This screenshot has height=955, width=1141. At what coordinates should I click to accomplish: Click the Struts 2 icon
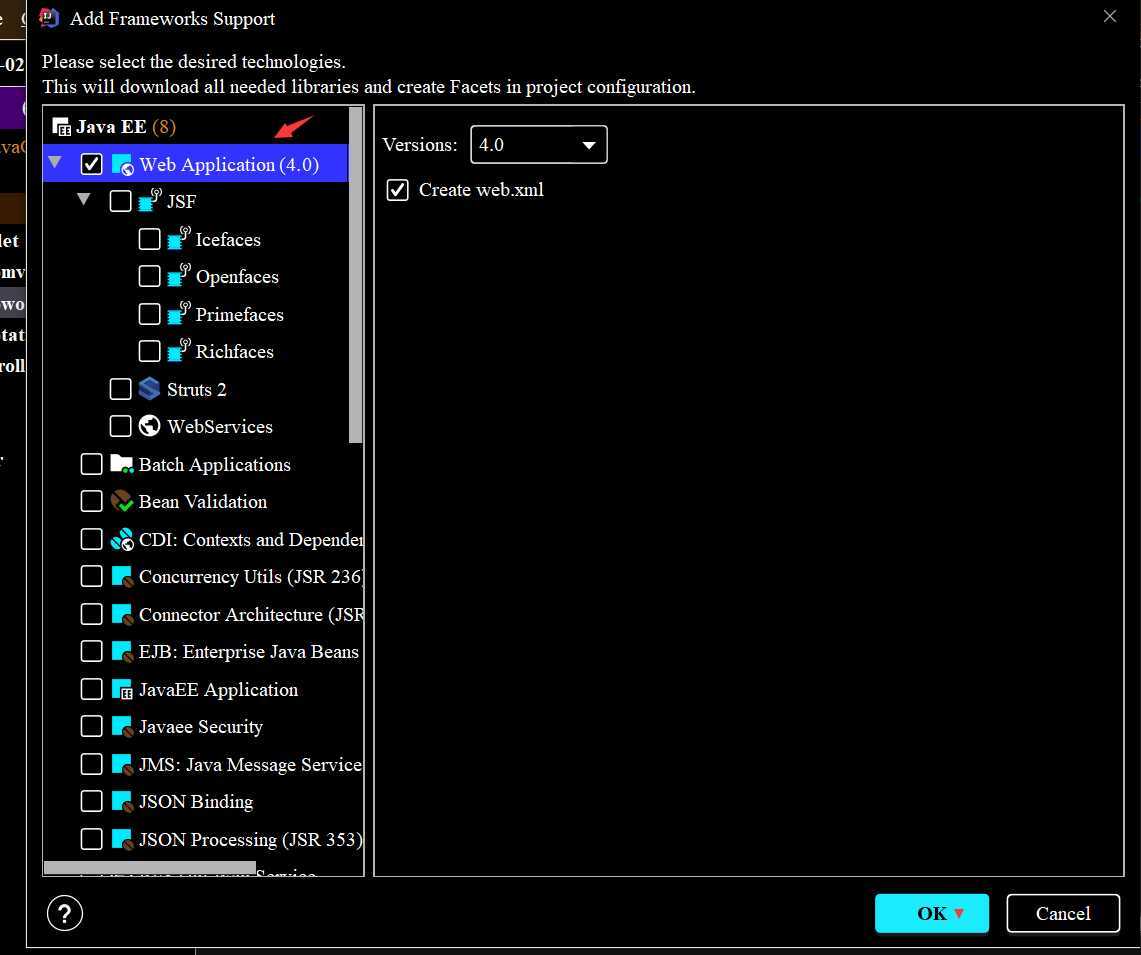(x=149, y=389)
